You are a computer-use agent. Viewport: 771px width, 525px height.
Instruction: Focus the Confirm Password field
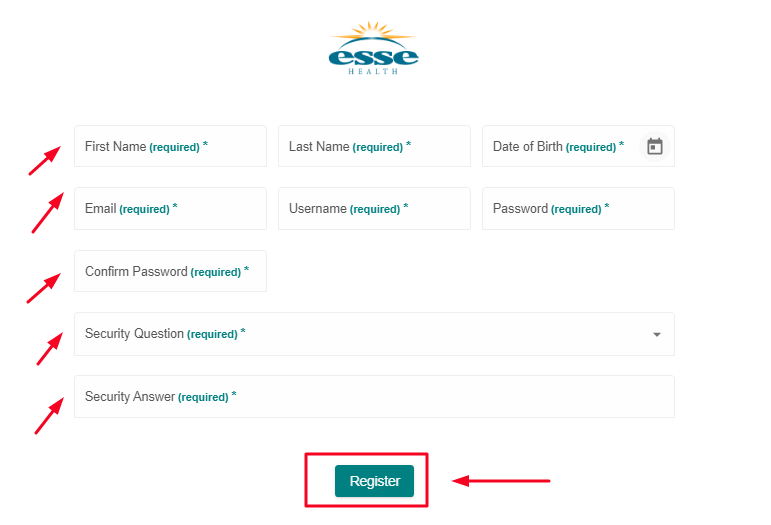170,271
